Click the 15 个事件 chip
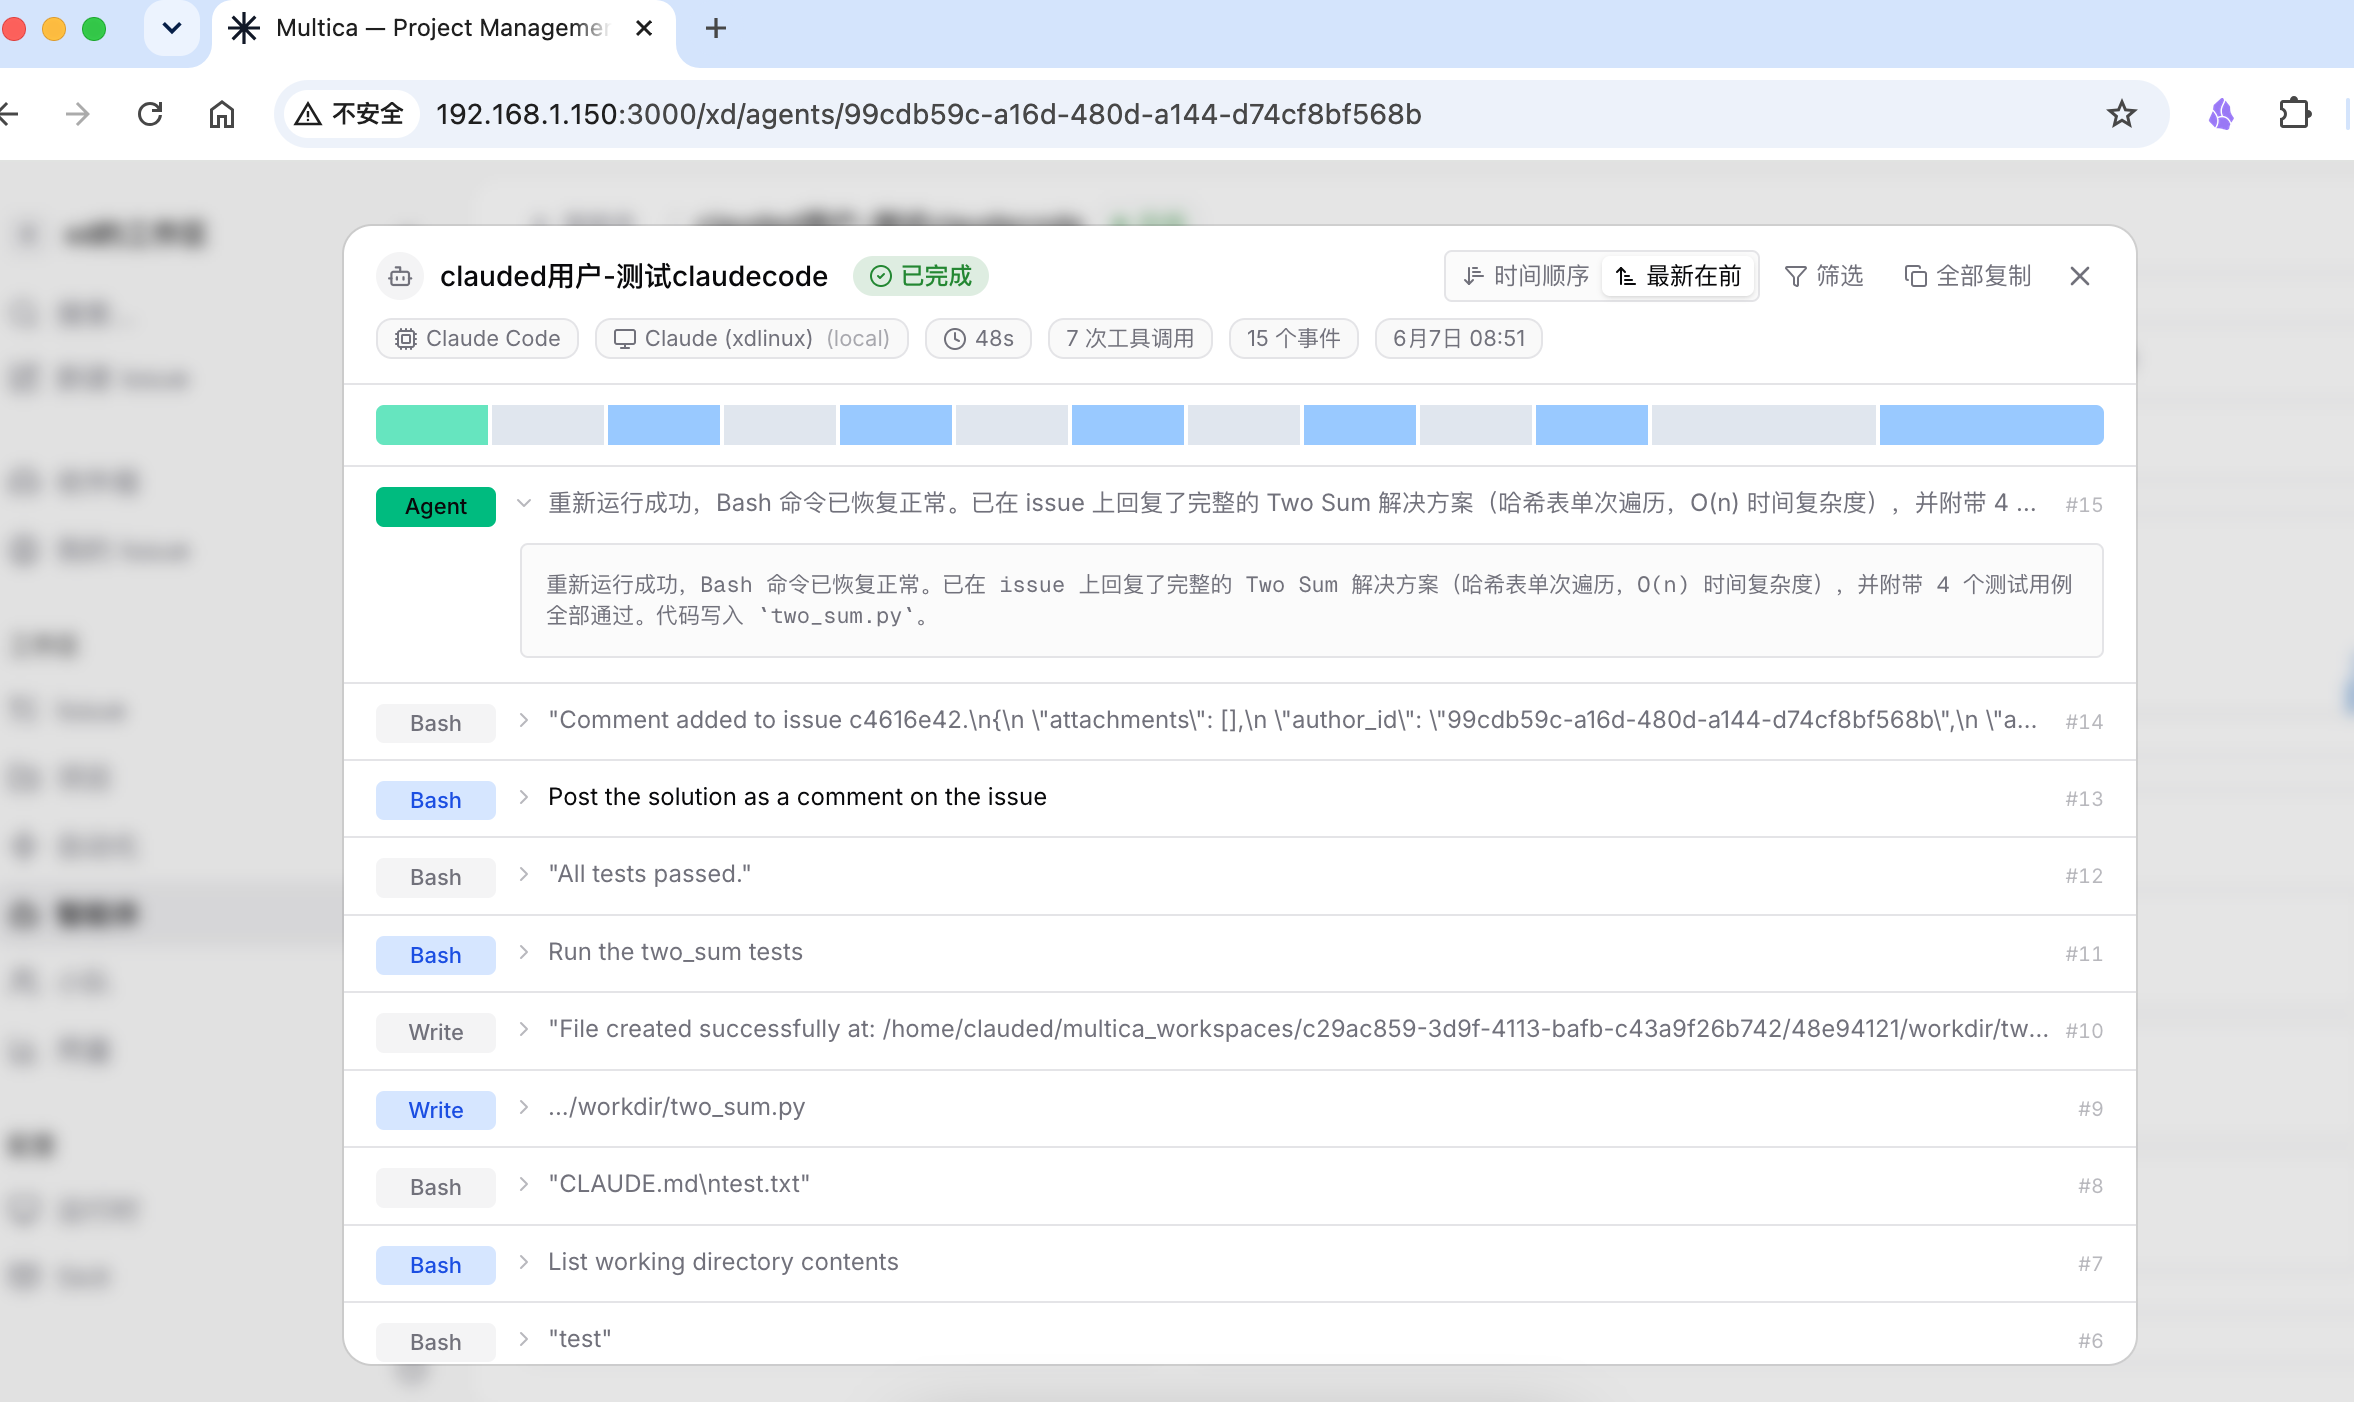 coord(1293,339)
